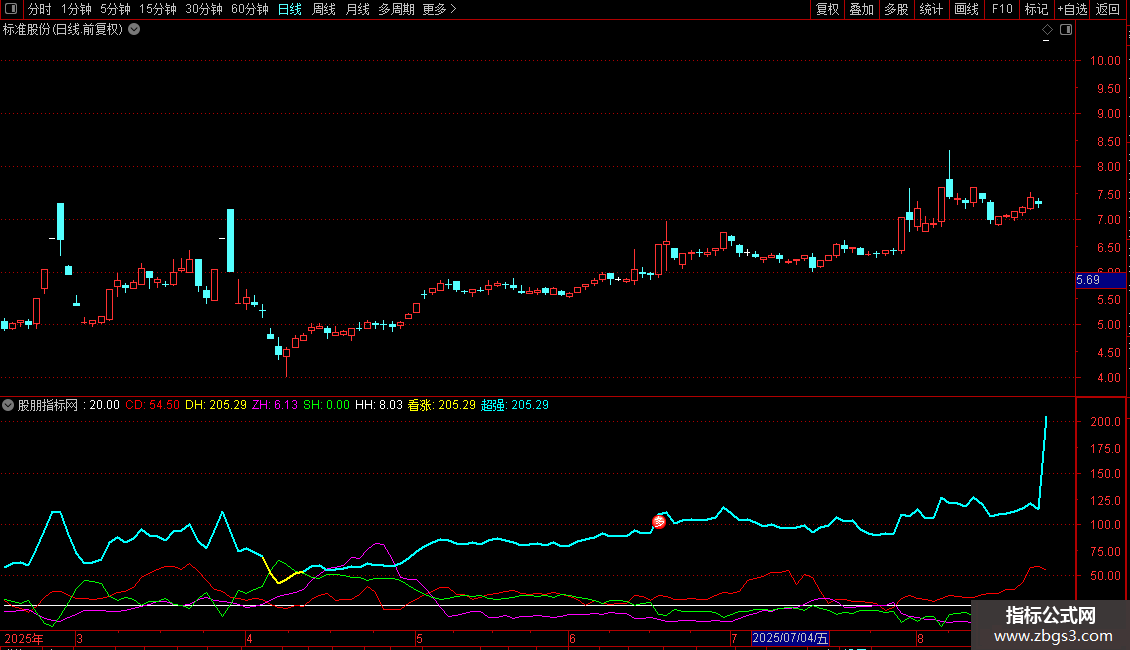Click the diamond marker icon above the chart
The height and width of the screenshot is (650, 1130).
1047,30
